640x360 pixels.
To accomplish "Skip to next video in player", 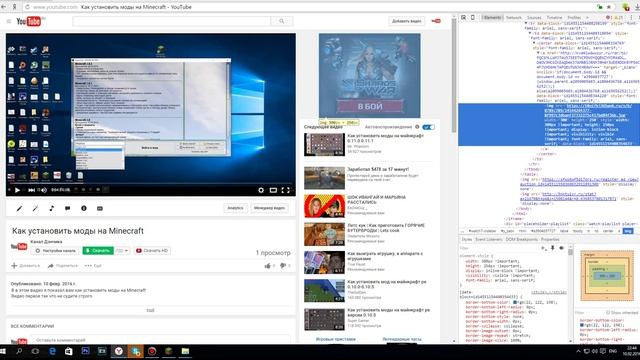I will pos(31,190).
